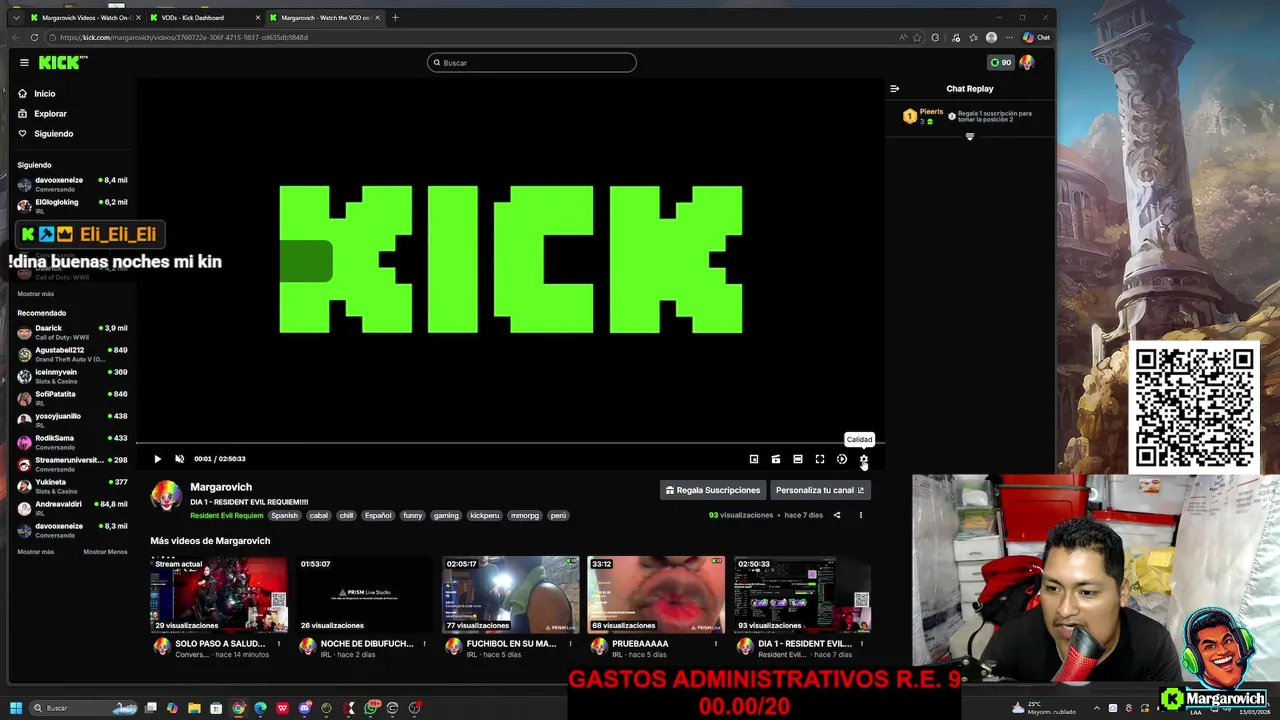
Task: Click the Windows taskbar Buscar search box
Action: click(x=85, y=708)
